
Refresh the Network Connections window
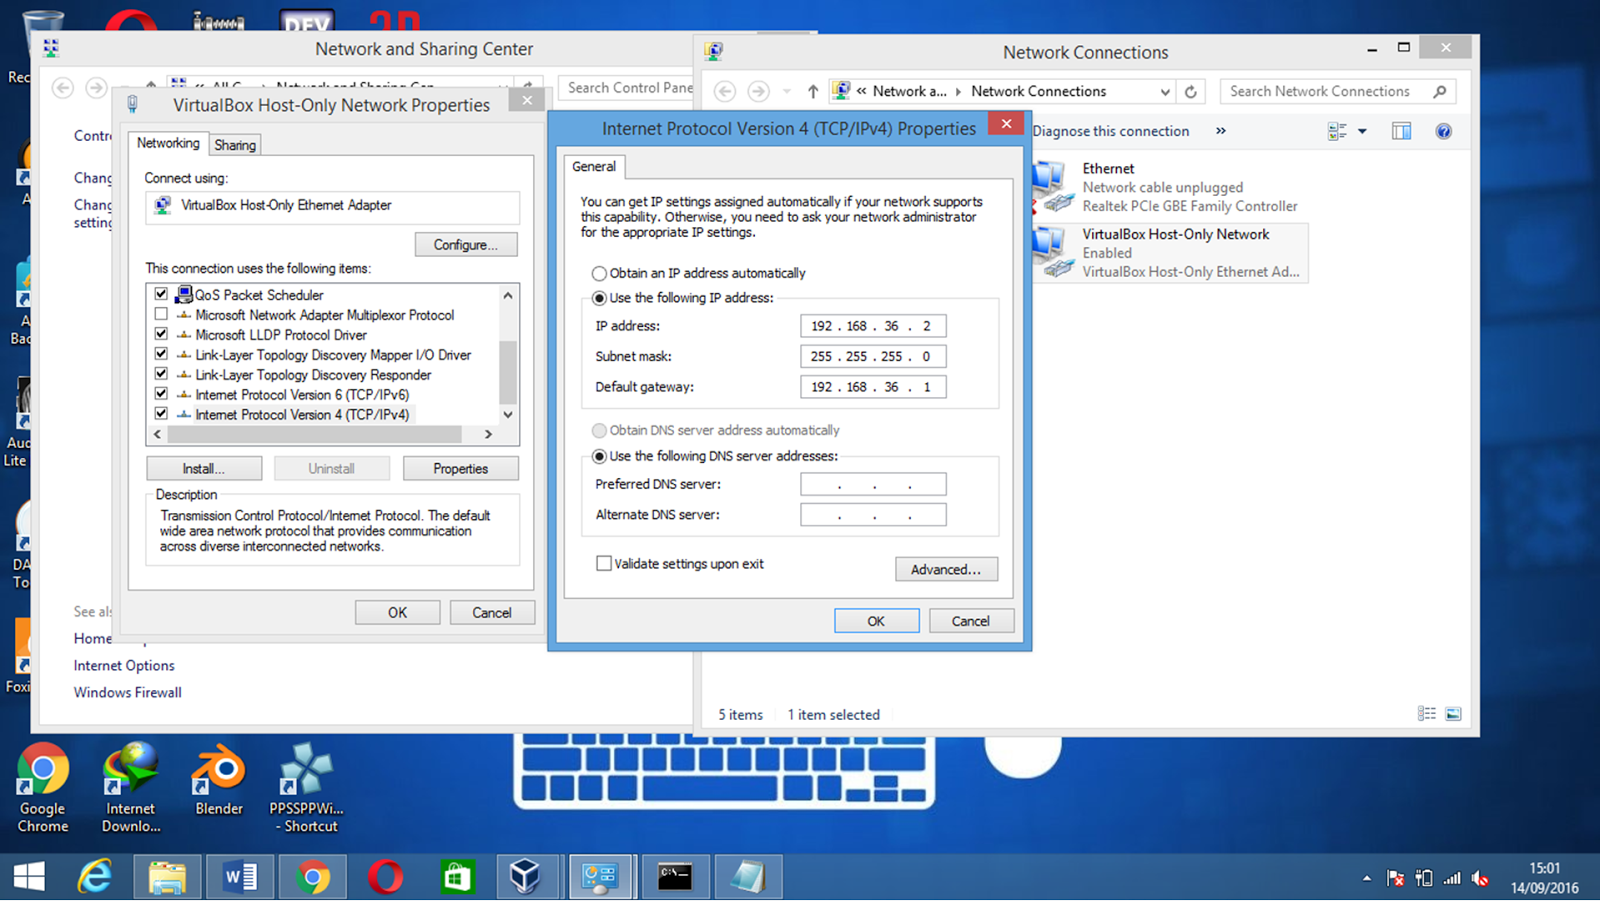coord(1191,91)
